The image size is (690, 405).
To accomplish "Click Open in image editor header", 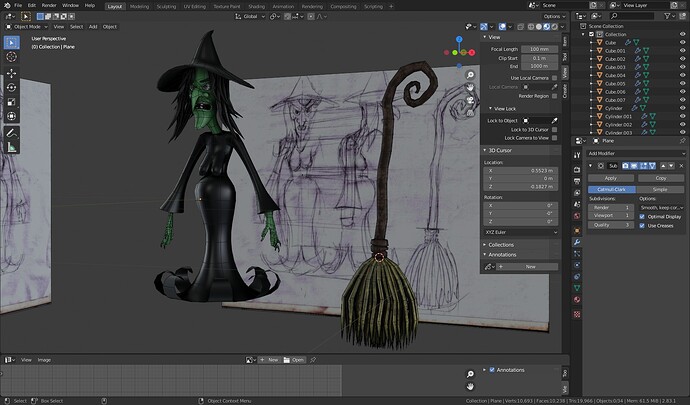I will 294,360.
